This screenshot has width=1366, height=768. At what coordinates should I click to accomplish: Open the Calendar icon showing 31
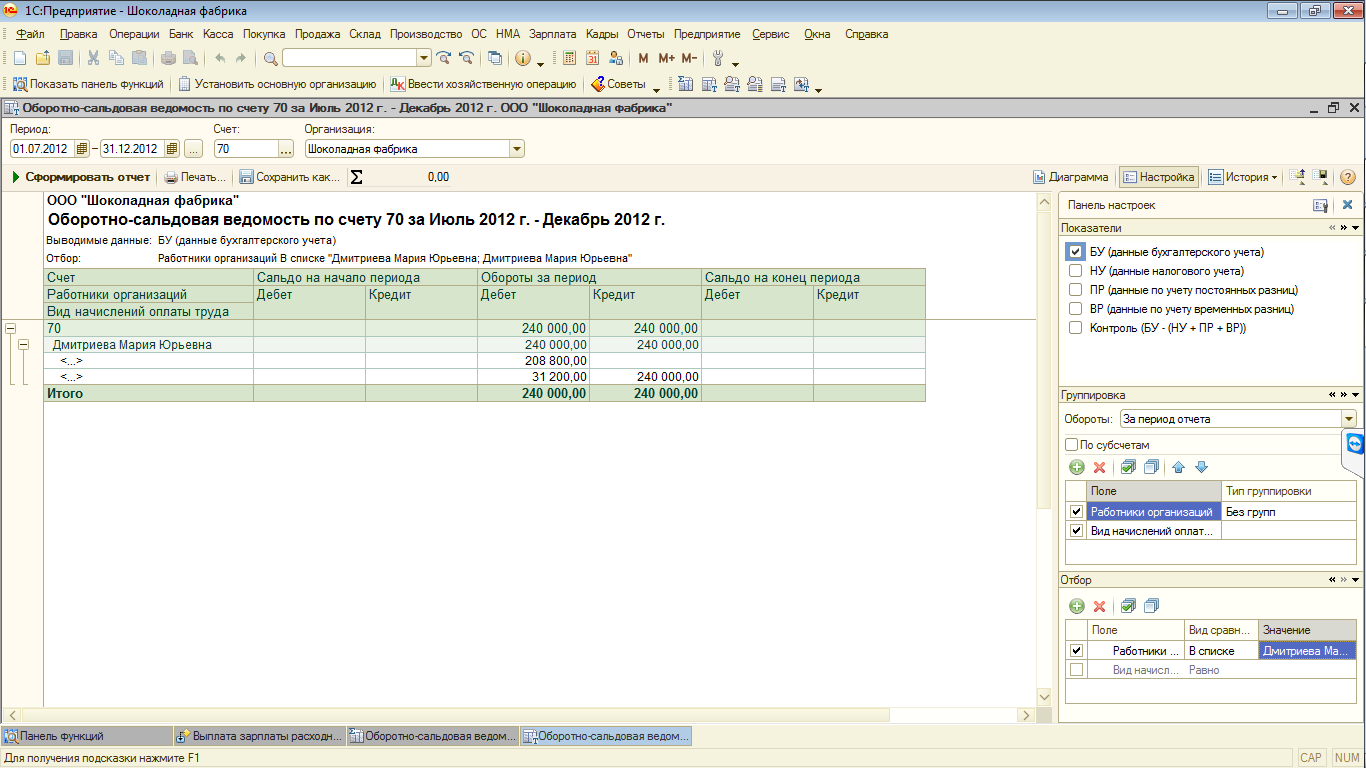coord(593,58)
